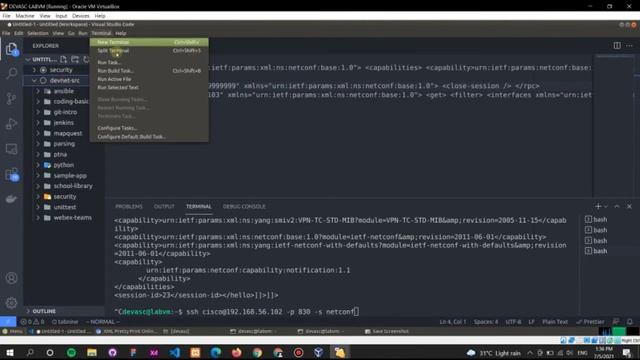Screen dimensions: 640x360
Task: Open the terminal launch profile dropdown arrow
Action: coord(606,207)
